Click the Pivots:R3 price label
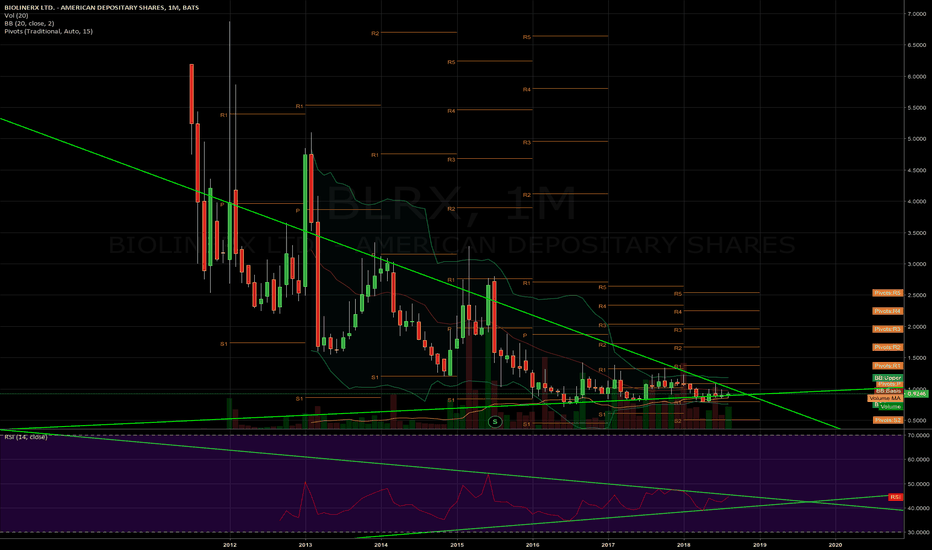Screen dimensions: 932x550 (887, 329)
